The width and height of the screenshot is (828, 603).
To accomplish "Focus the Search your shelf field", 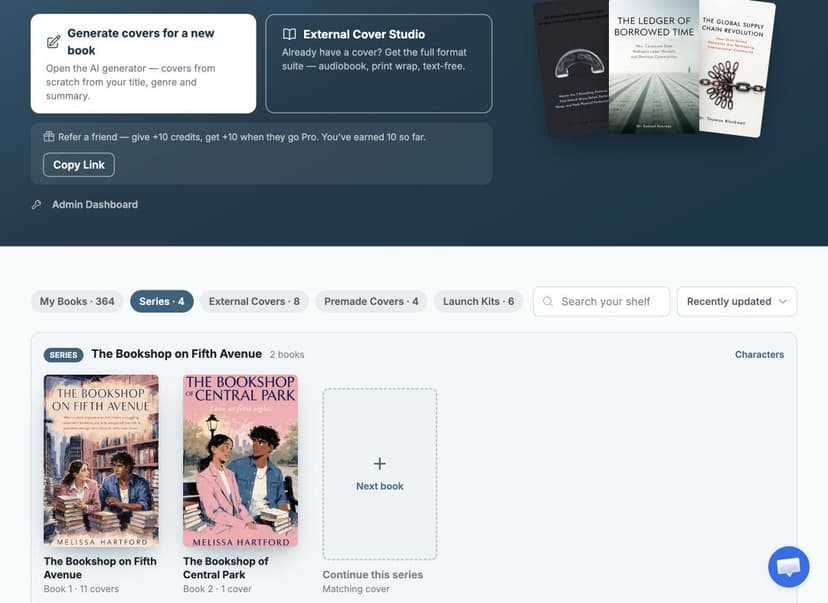I will tap(601, 302).
